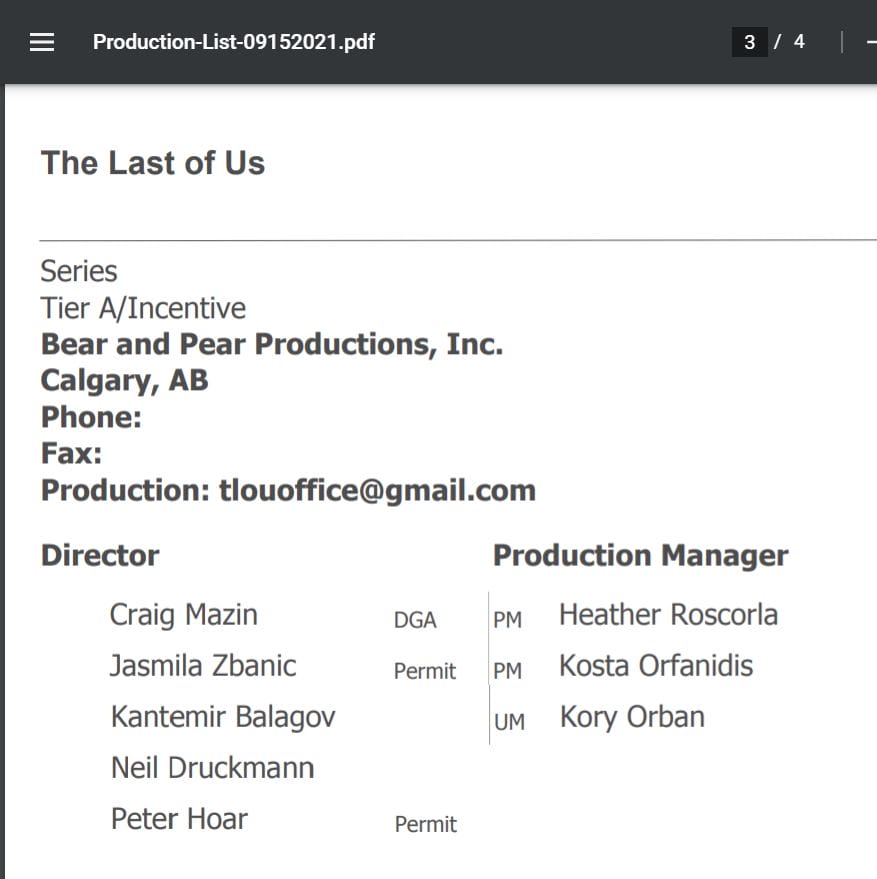The height and width of the screenshot is (879, 877).
Task: Click the DGA label beside Craig Mazin
Action: click(415, 621)
